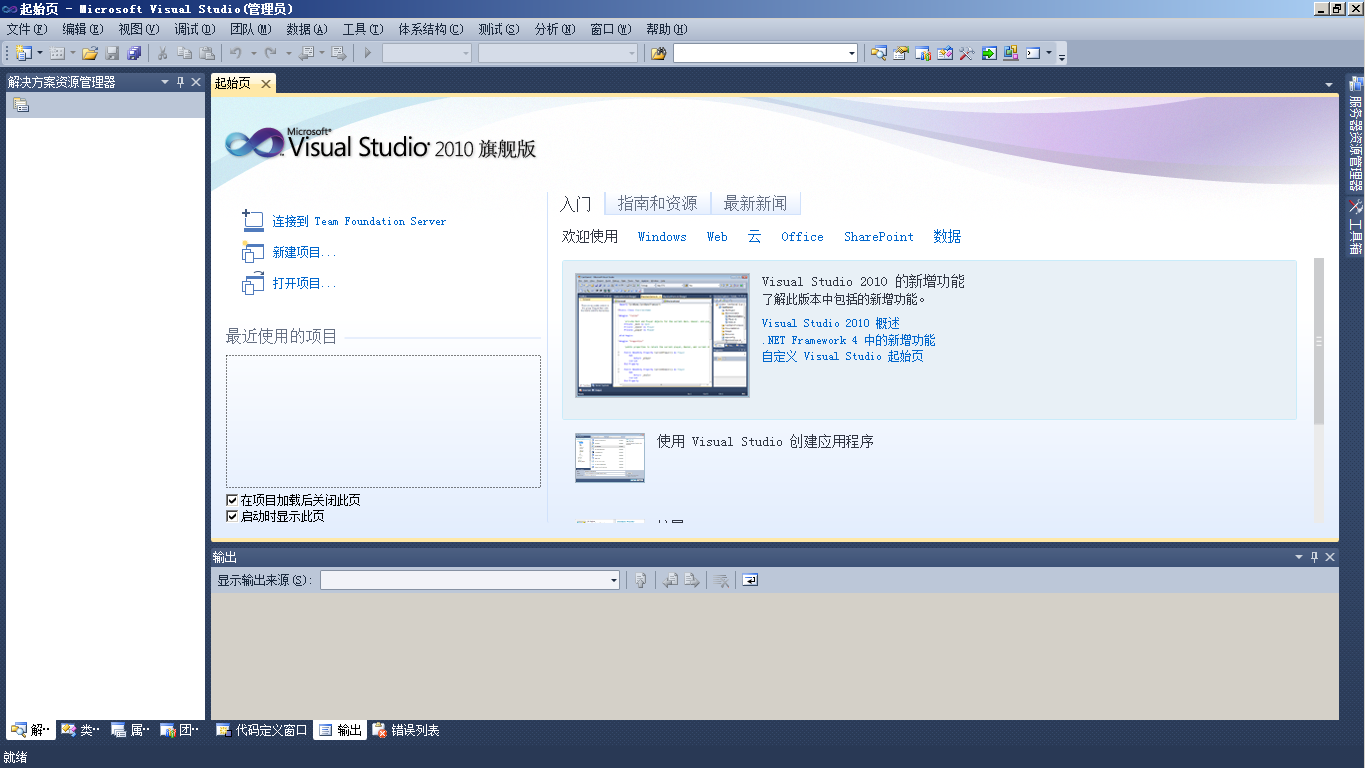Open the New Project split-button dropdown arrow
This screenshot has height=768, width=1366.
(x=40, y=53)
